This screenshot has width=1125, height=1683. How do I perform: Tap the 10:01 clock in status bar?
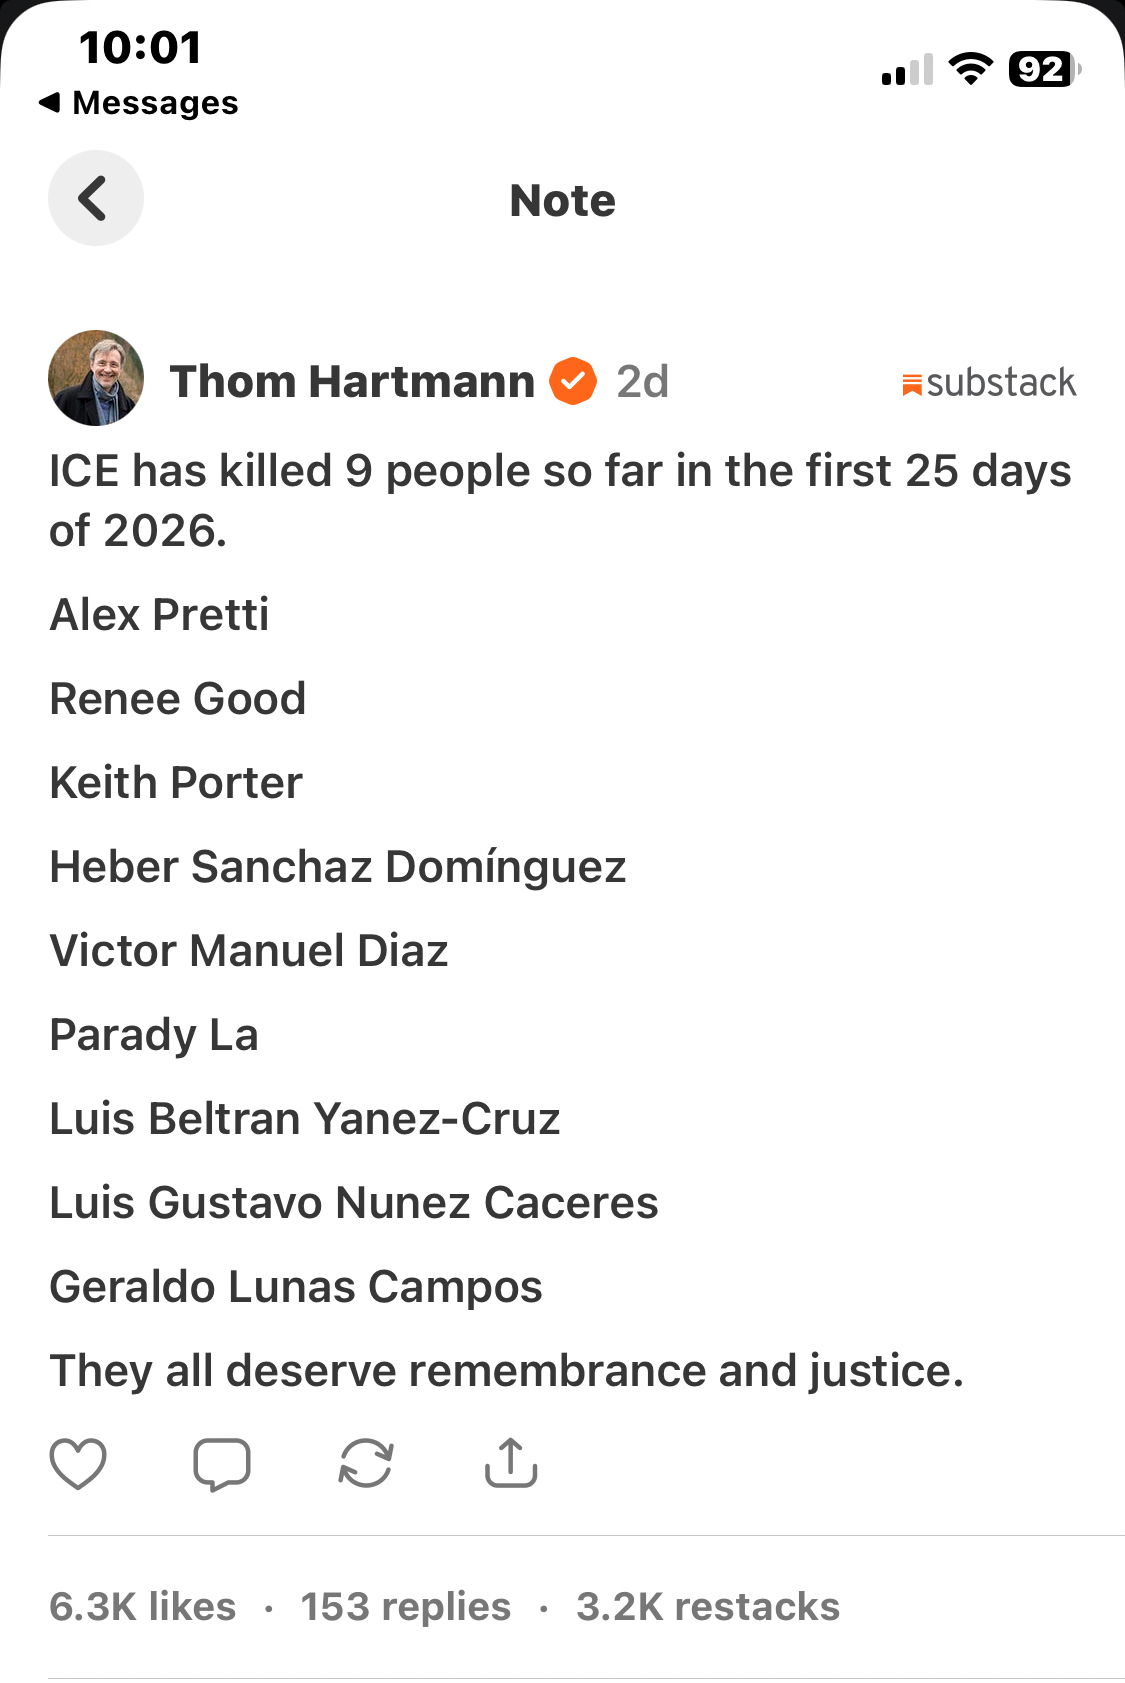click(140, 47)
